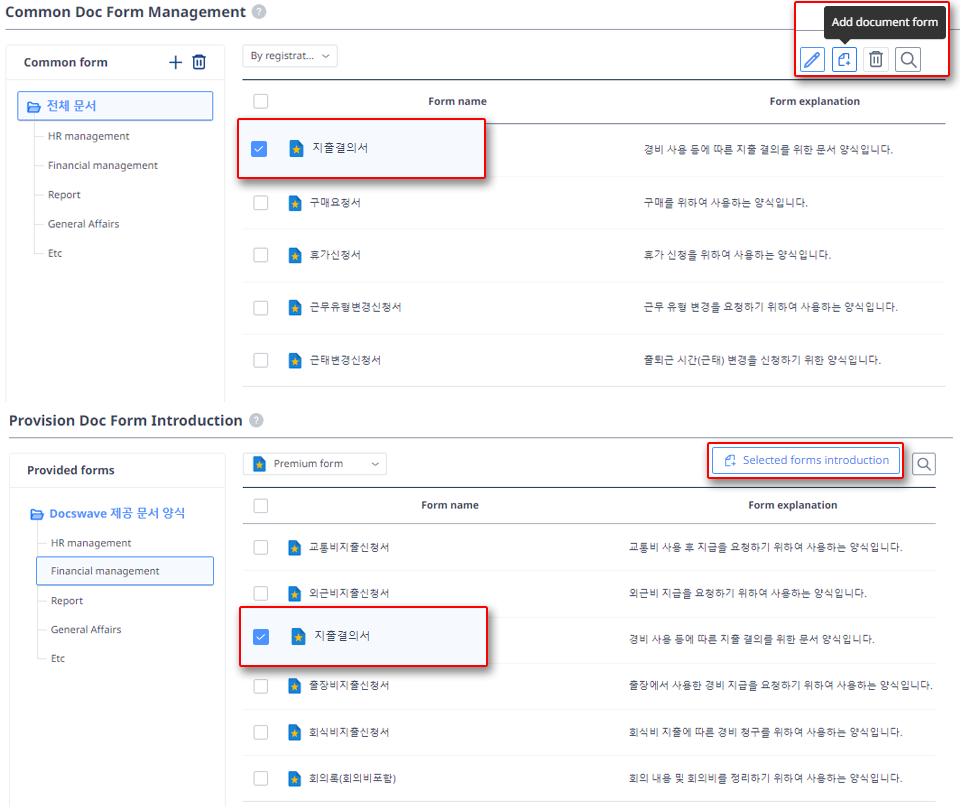Click help icon next to Provision Doc Form Introduction
The image size is (960, 807).
pos(257,421)
